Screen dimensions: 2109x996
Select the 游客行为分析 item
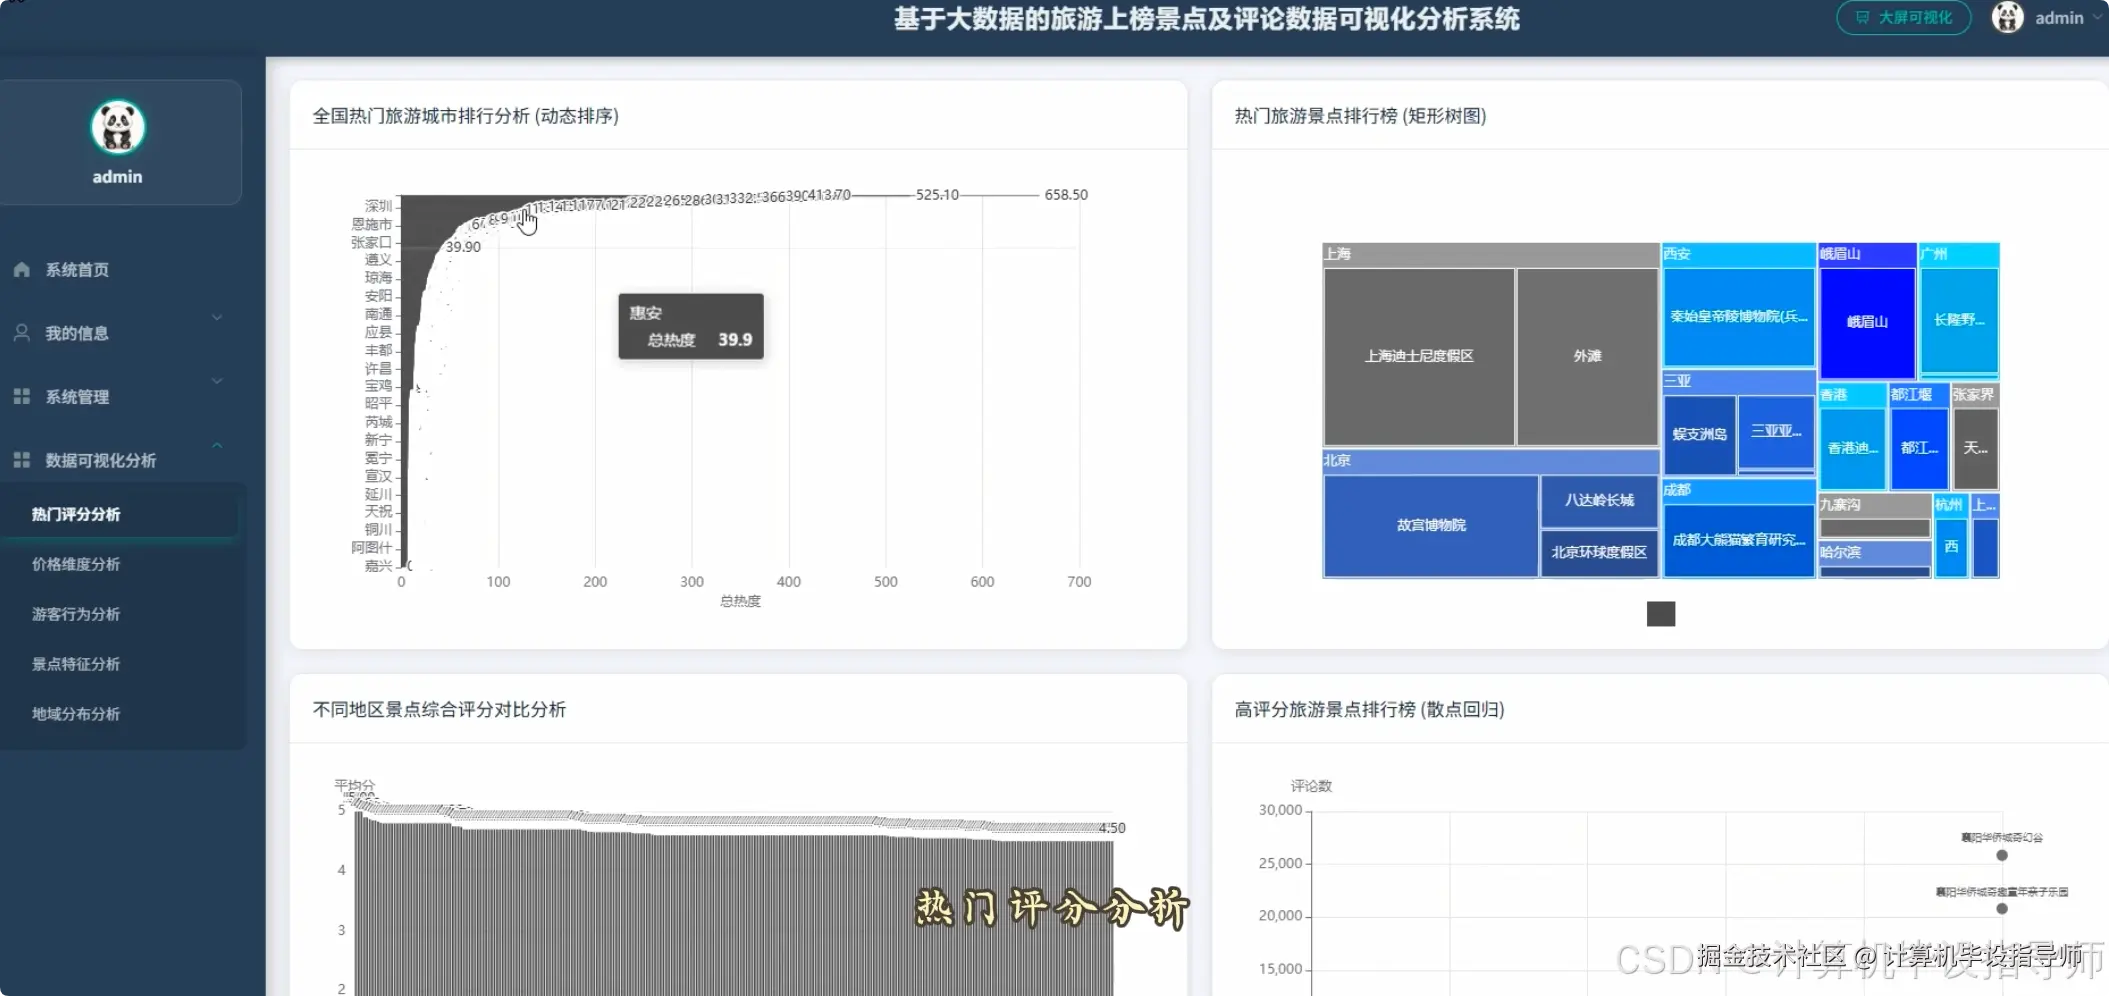click(x=75, y=613)
